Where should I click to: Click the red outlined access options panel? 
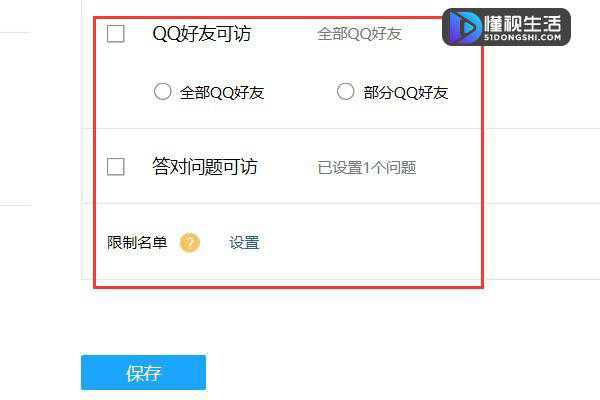pos(289,152)
